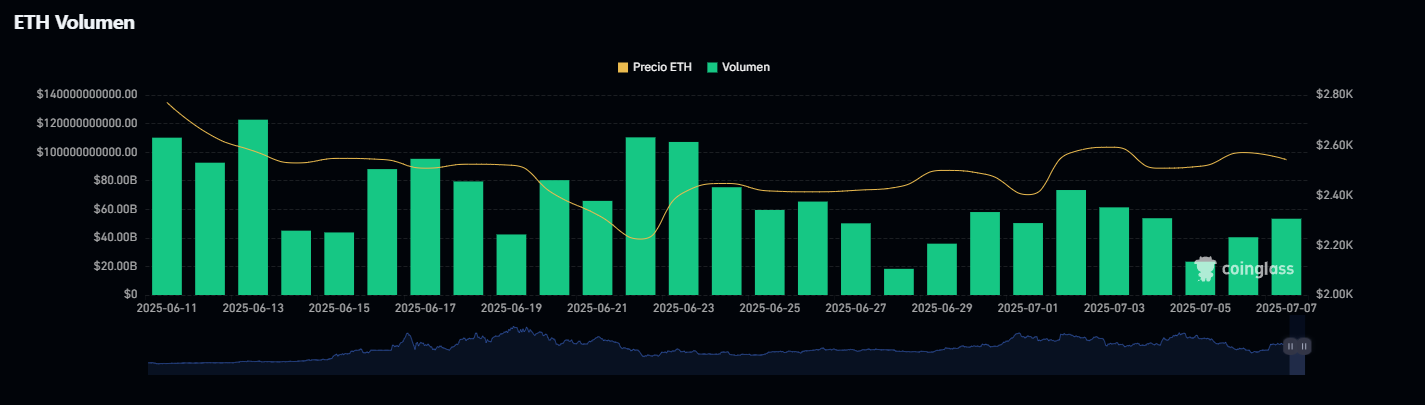The image size is (1425, 405).
Task: Select the shortest volume bar on 2025-06-28
Action: click(899, 282)
